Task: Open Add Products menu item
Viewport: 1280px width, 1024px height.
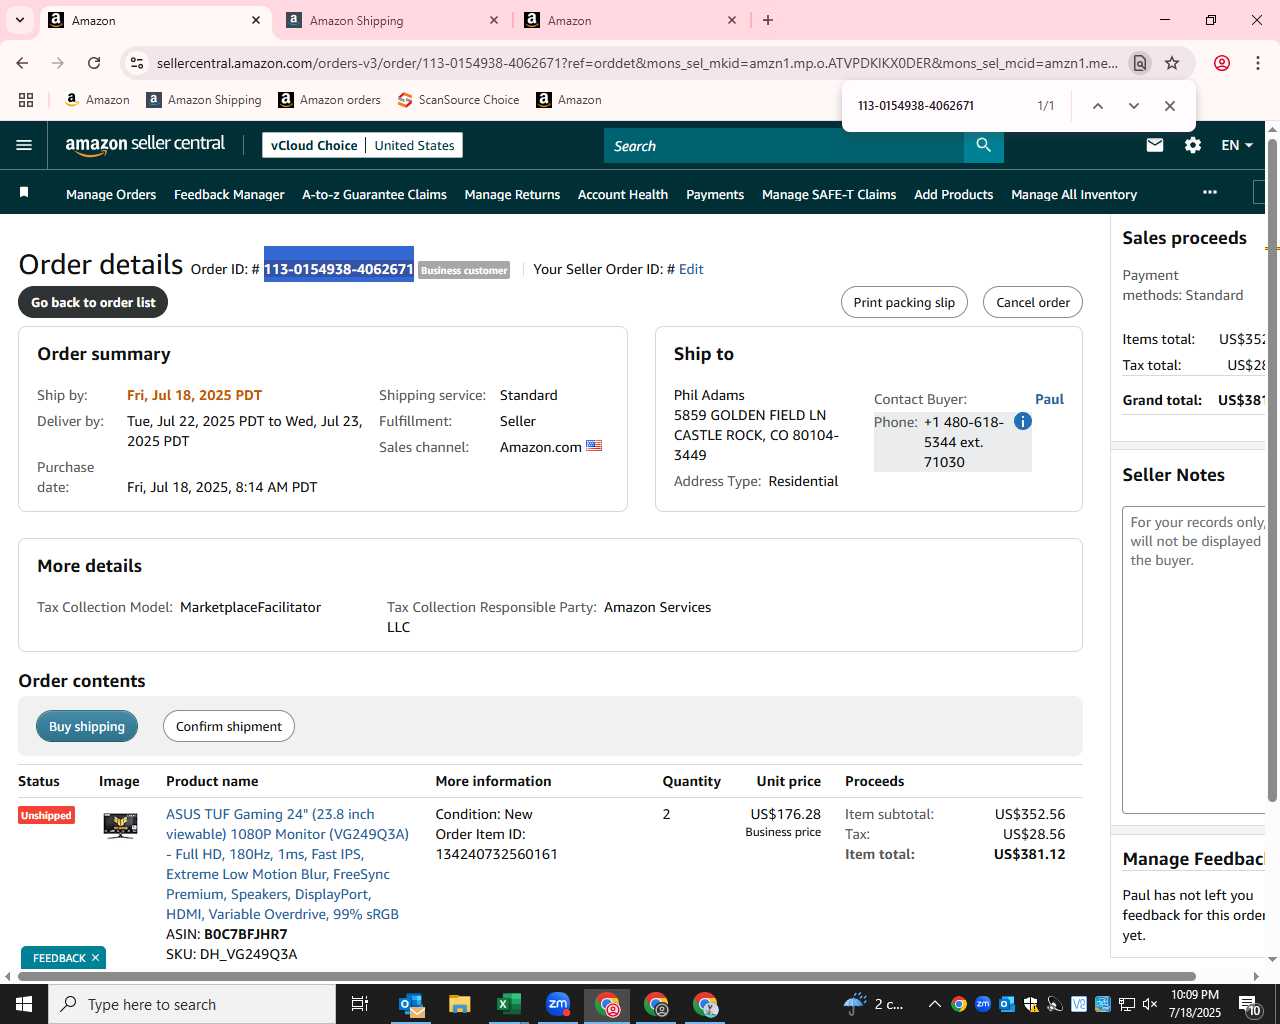Action: tap(953, 194)
